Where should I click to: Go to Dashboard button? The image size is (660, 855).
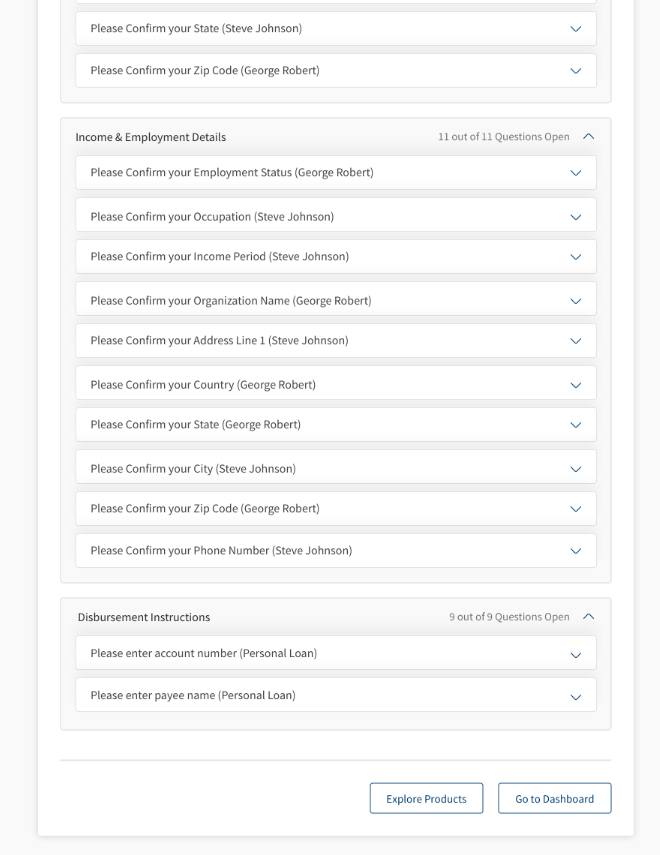(555, 798)
